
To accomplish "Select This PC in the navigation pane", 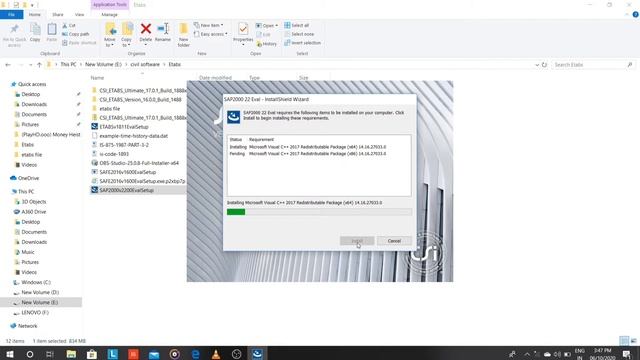I will point(26,192).
